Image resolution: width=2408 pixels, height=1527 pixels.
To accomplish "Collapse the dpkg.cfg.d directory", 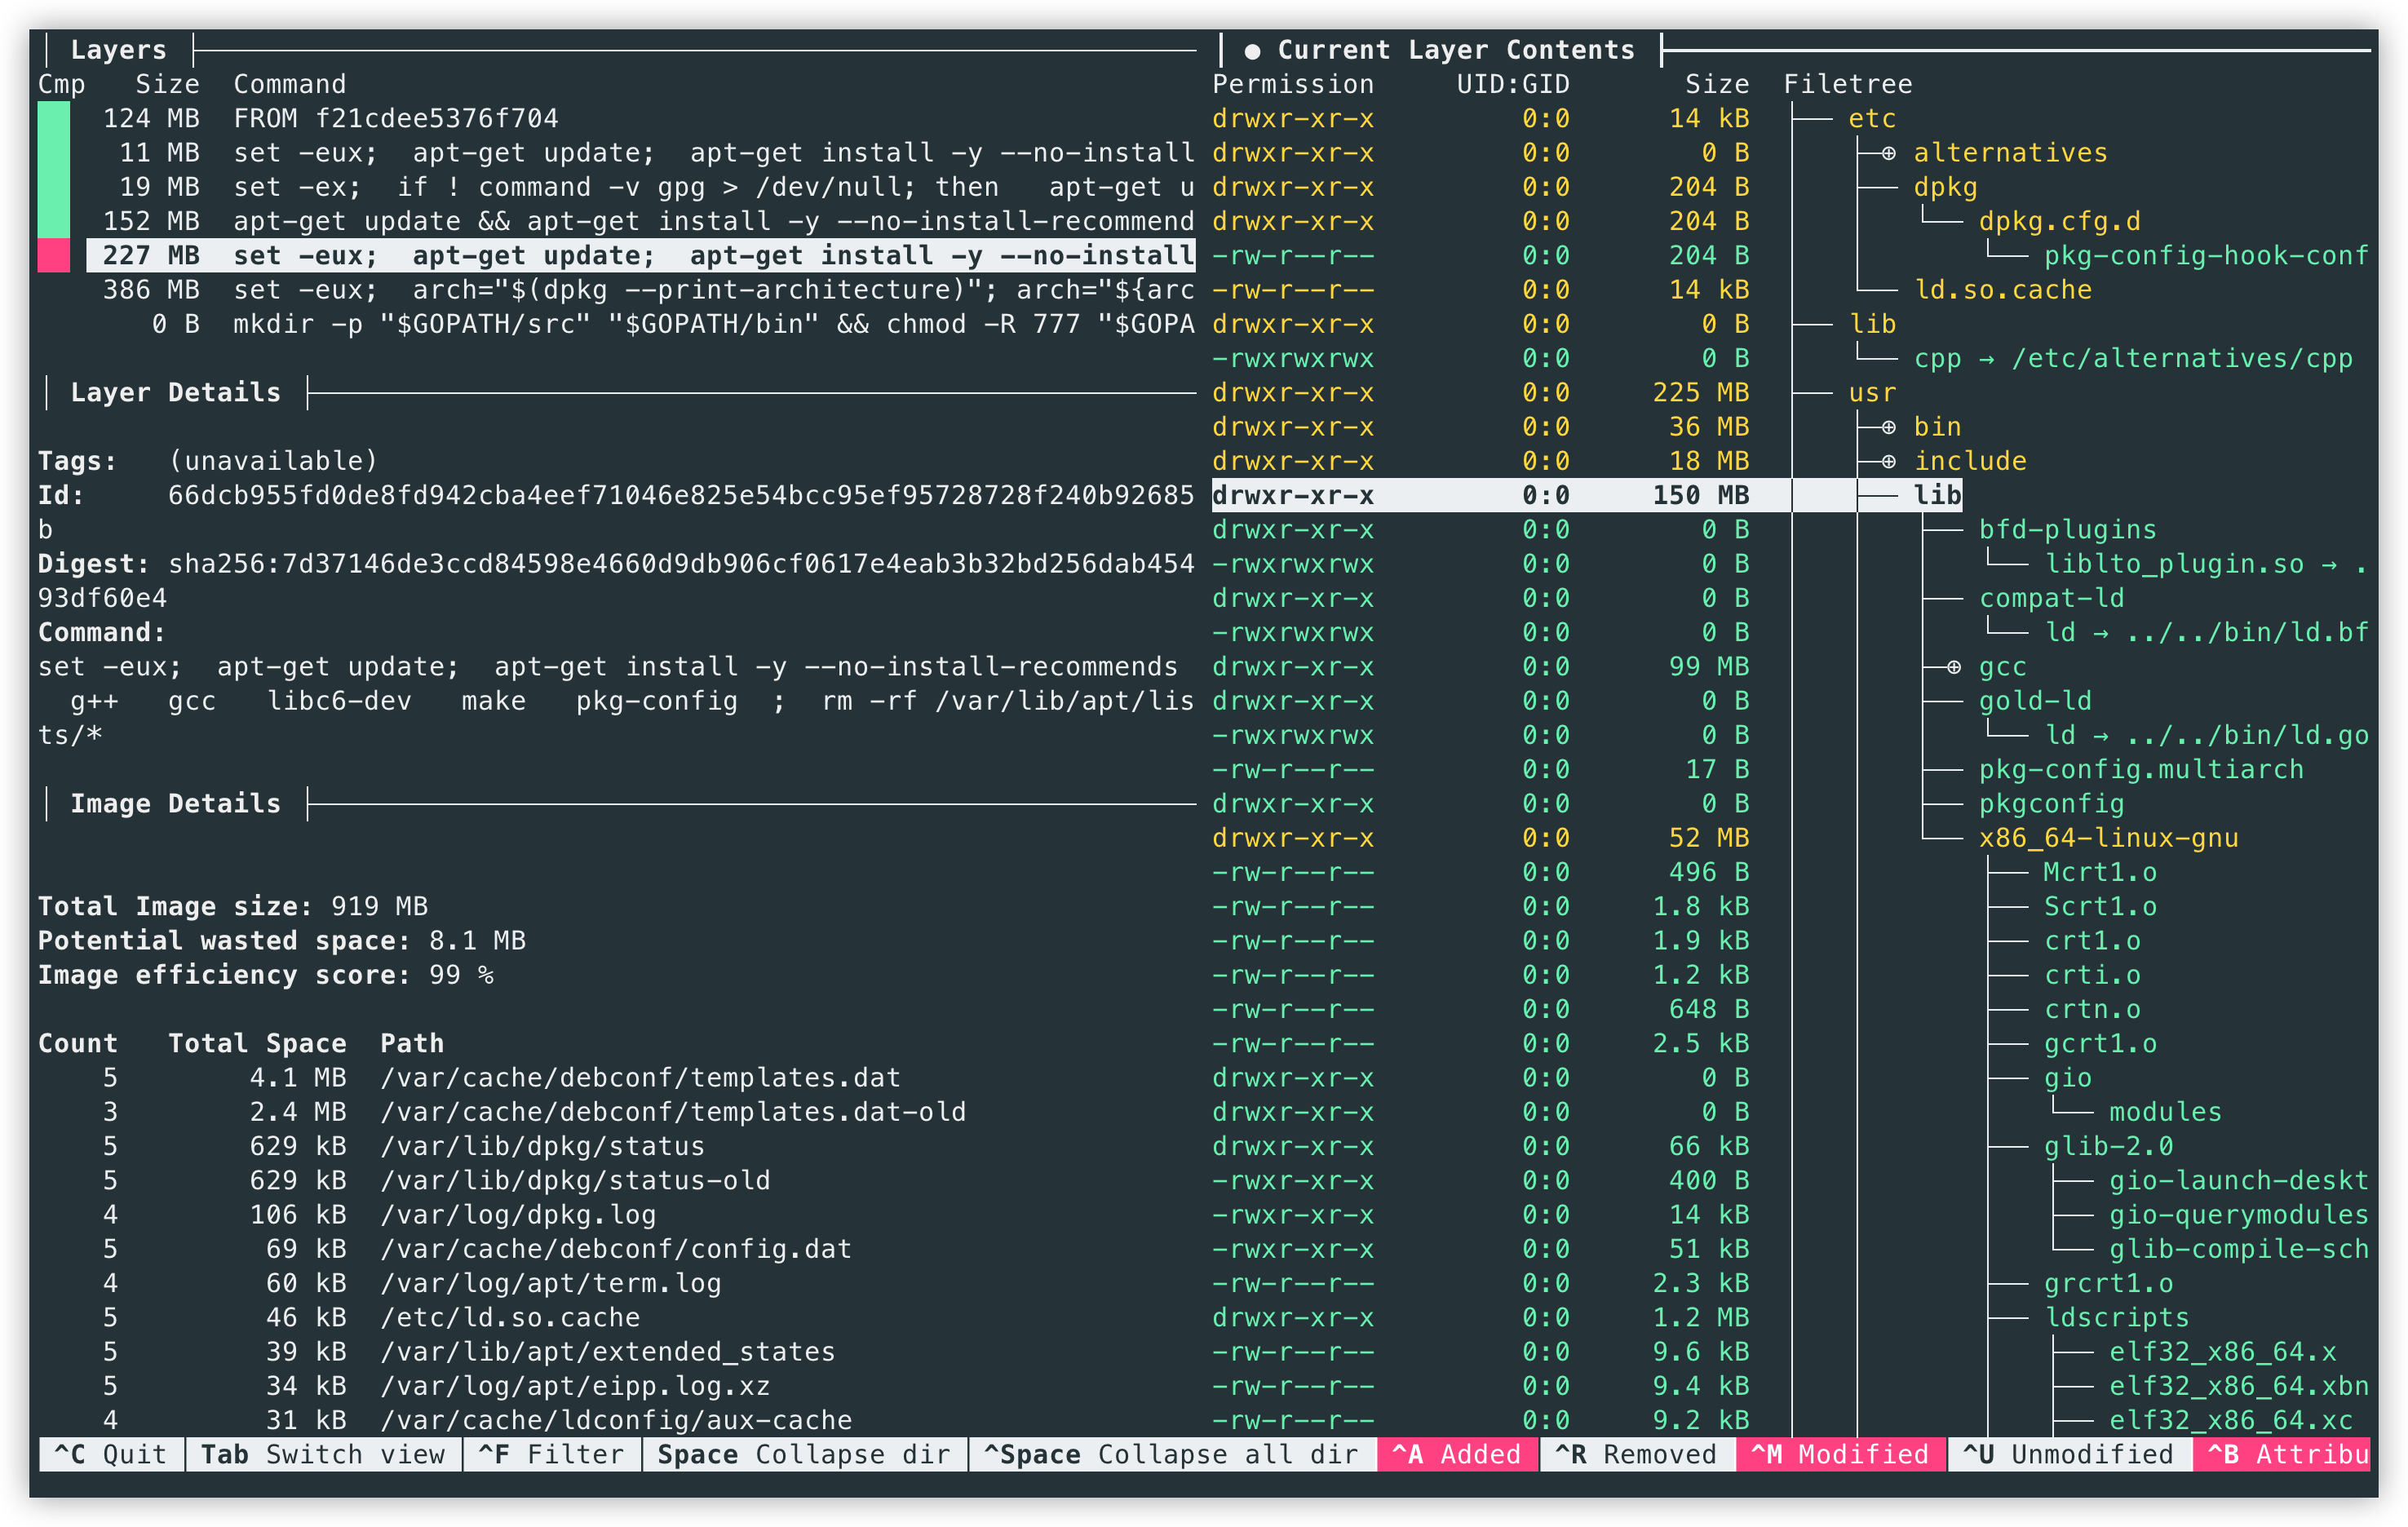I will [x=2060, y=221].
